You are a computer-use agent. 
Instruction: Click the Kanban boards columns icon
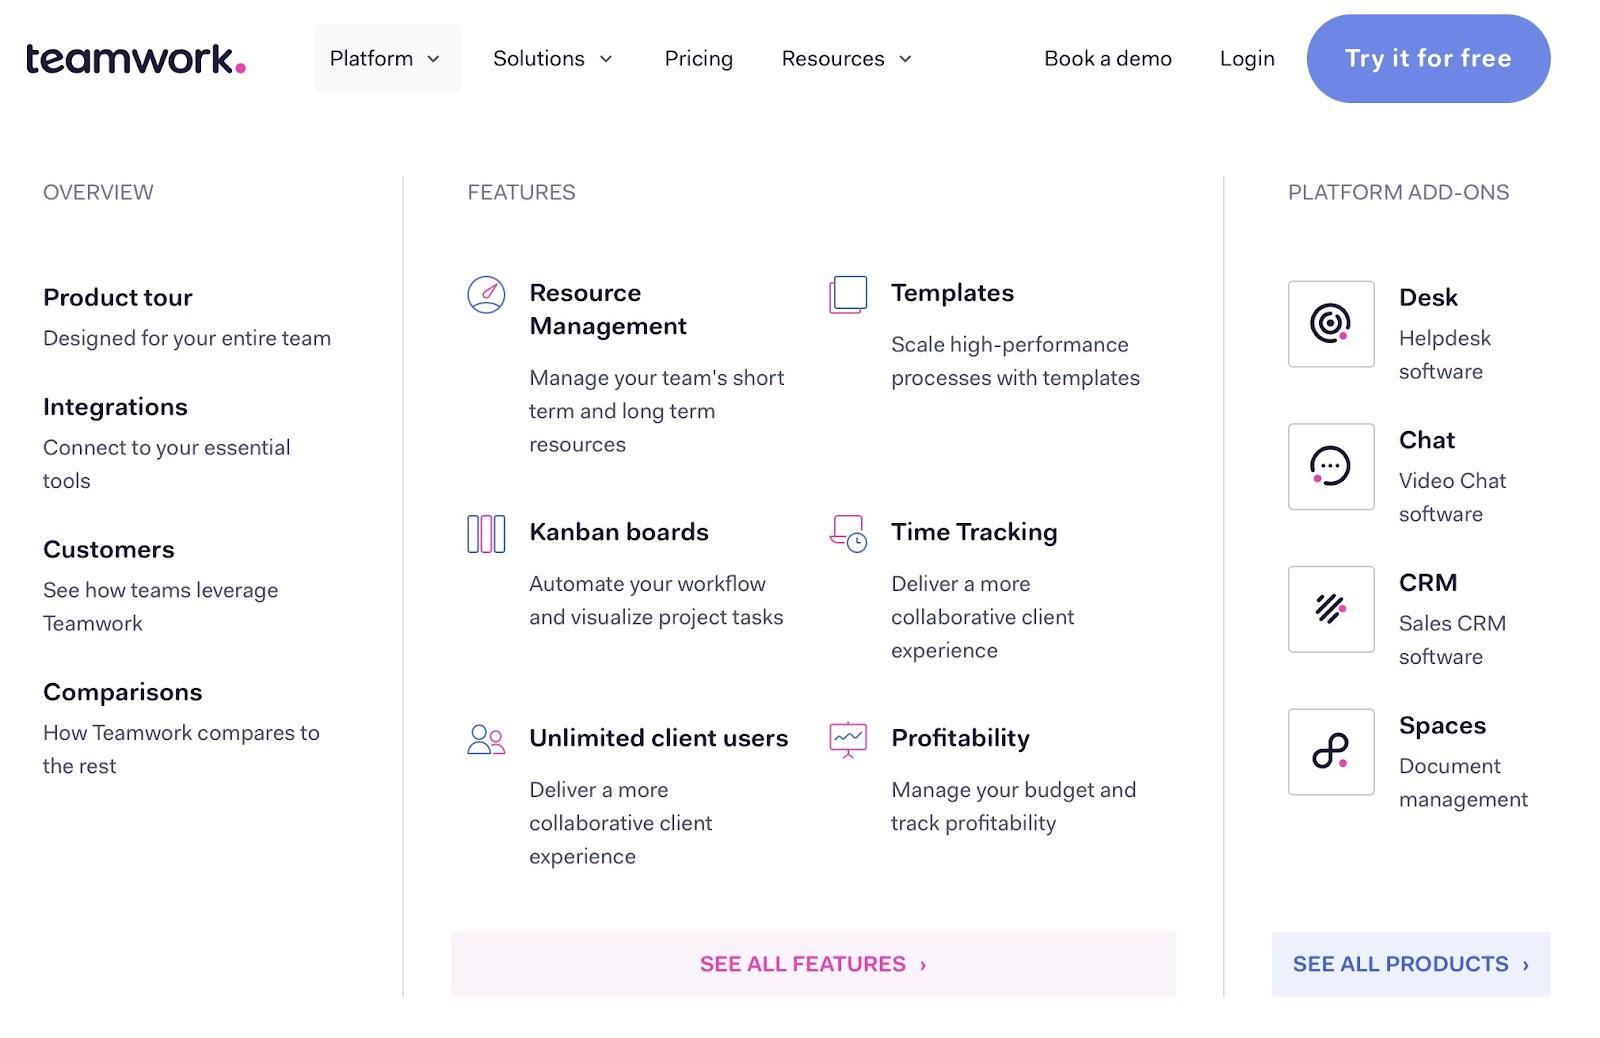click(486, 534)
